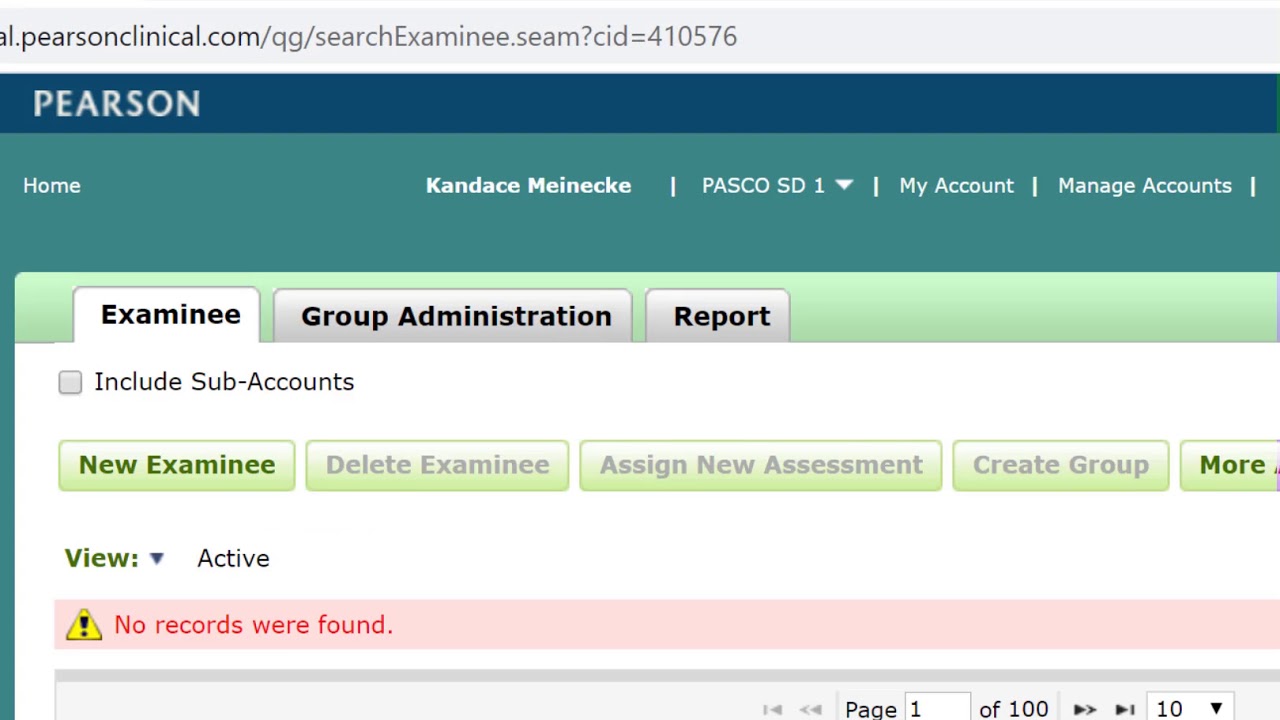The width and height of the screenshot is (1280, 720).
Task: Click the Delete Examinee button
Action: (437, 465)
